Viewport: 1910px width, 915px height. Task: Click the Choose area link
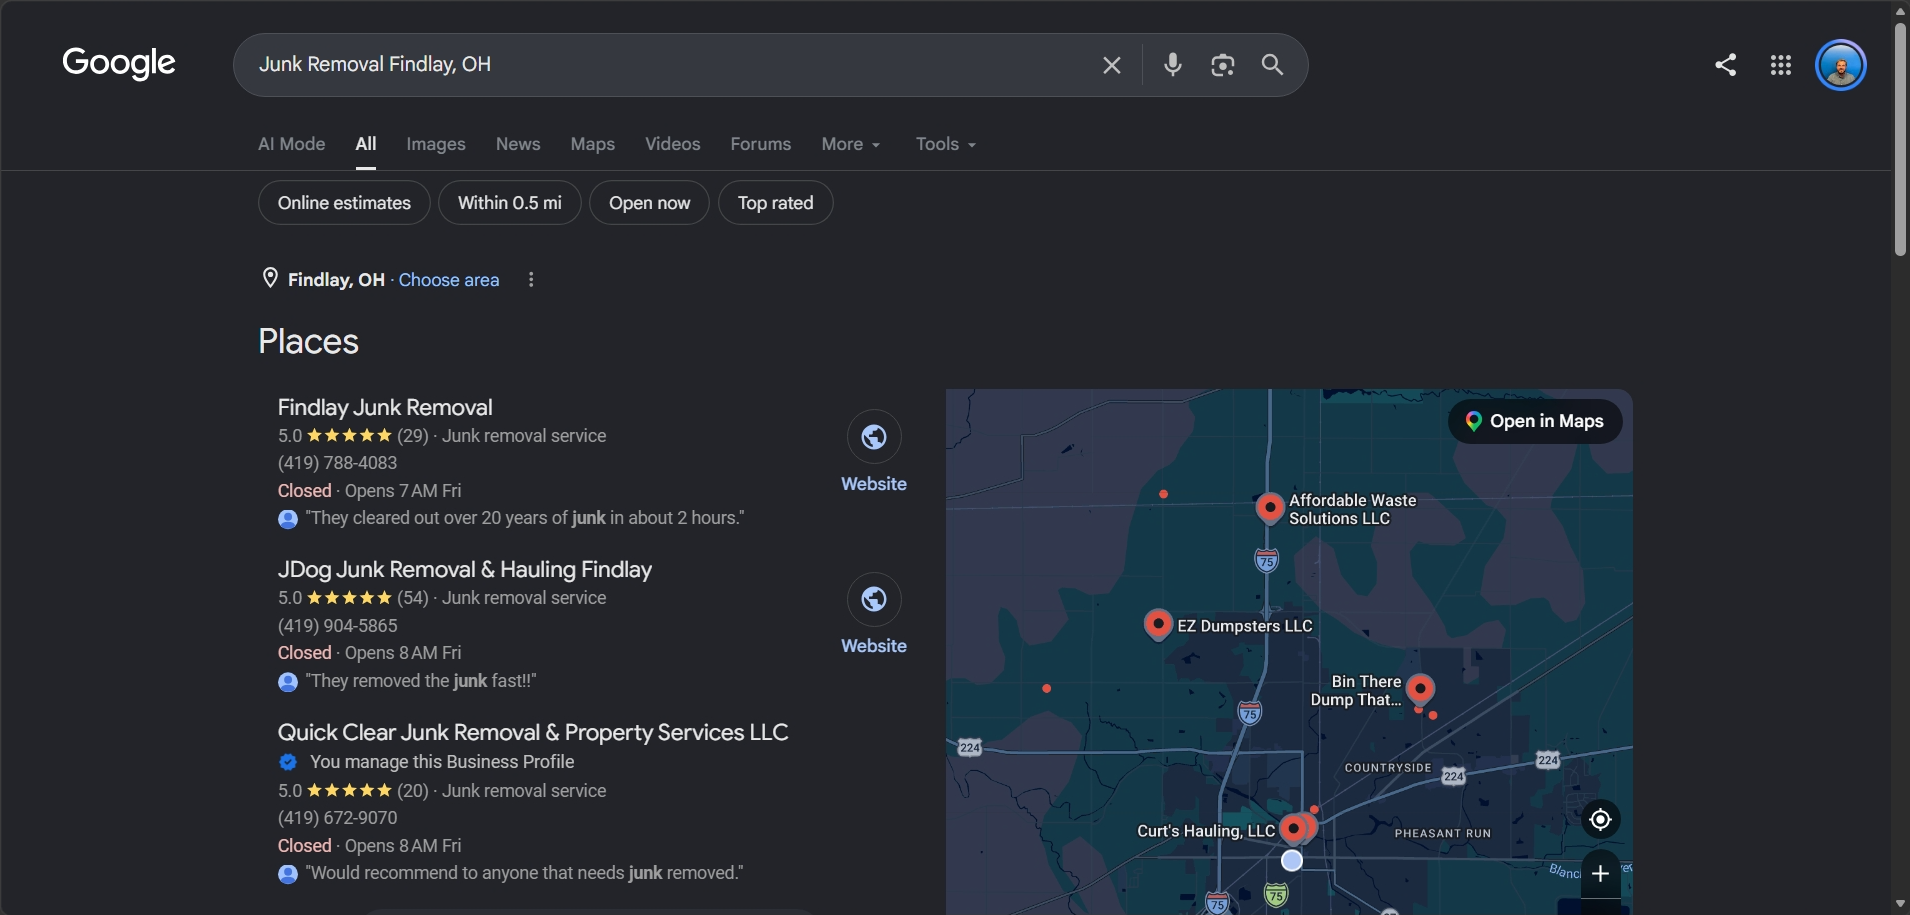(x=449, y=280)
